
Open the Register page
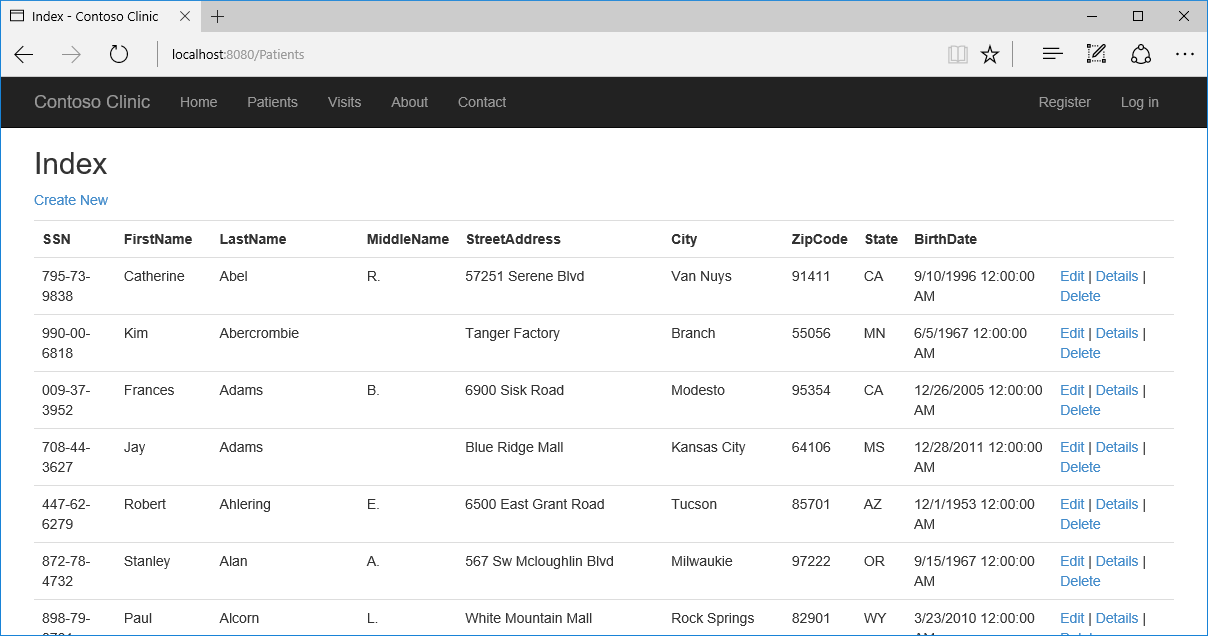(x=1064, y=102)
